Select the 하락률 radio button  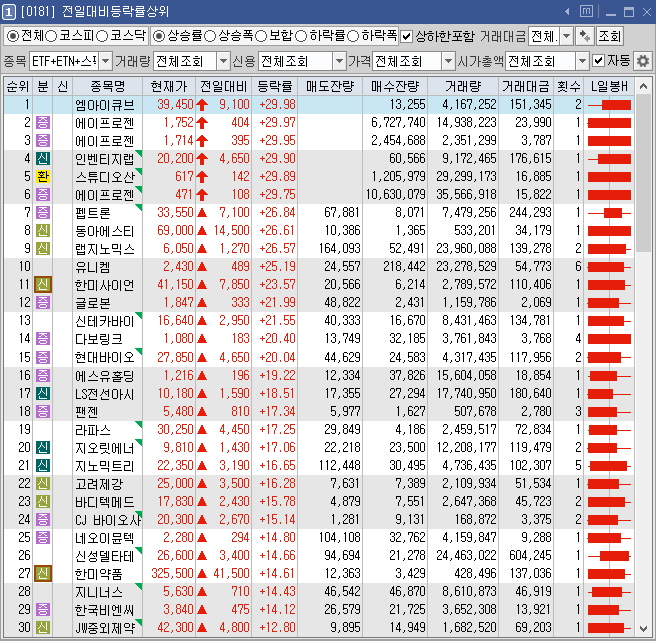[x=301, y=36]
